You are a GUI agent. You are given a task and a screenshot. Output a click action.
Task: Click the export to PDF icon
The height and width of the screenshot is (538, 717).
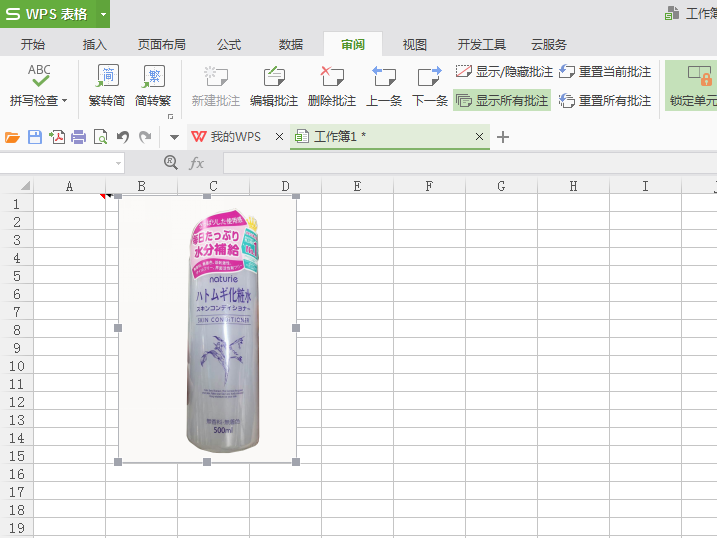pyautogui.click(x=57, y=137)
